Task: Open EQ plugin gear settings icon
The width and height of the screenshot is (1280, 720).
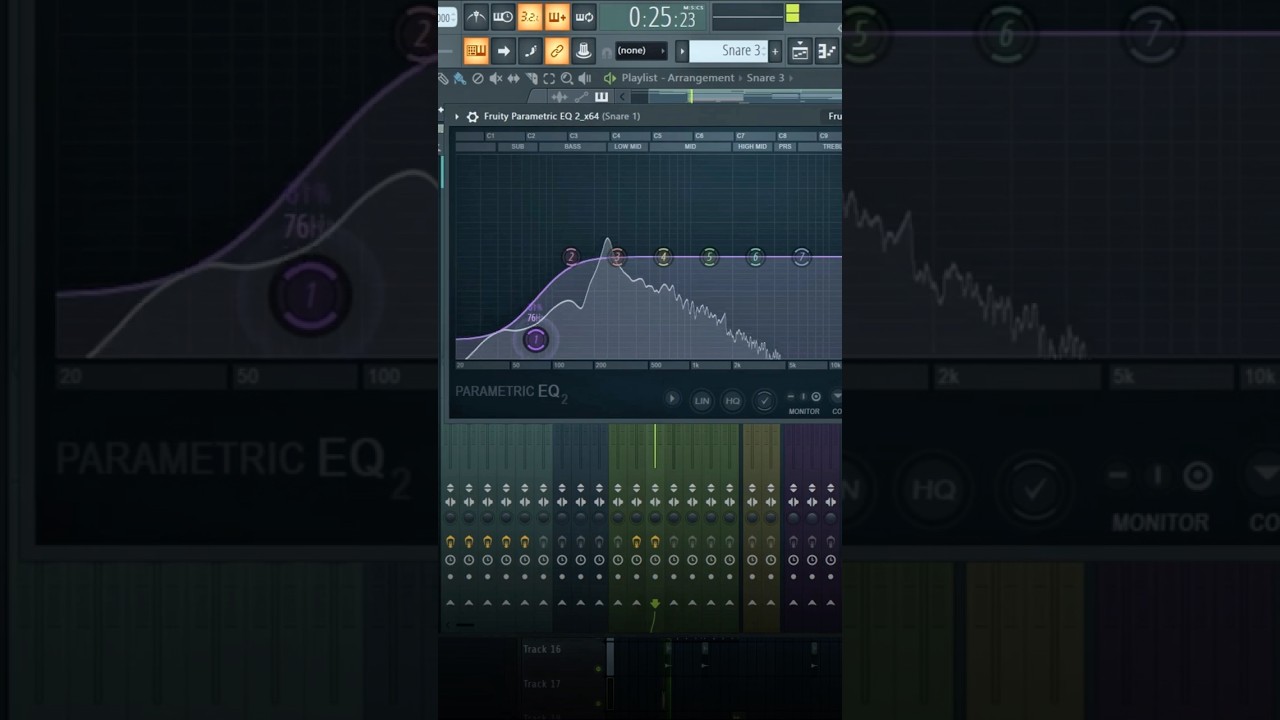Action: tap(473, 117)
